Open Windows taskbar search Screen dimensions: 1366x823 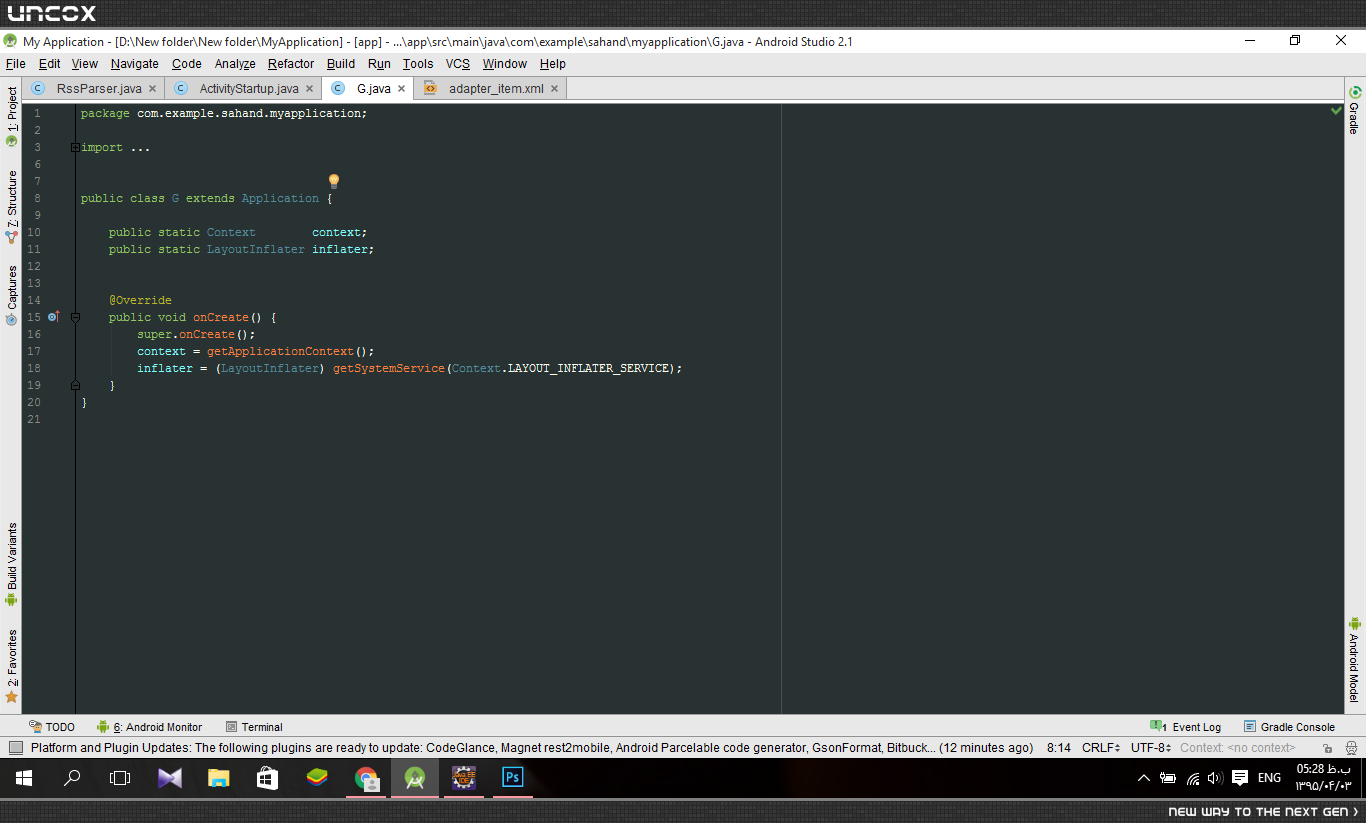pyautogui.click(x=72, y=778)
